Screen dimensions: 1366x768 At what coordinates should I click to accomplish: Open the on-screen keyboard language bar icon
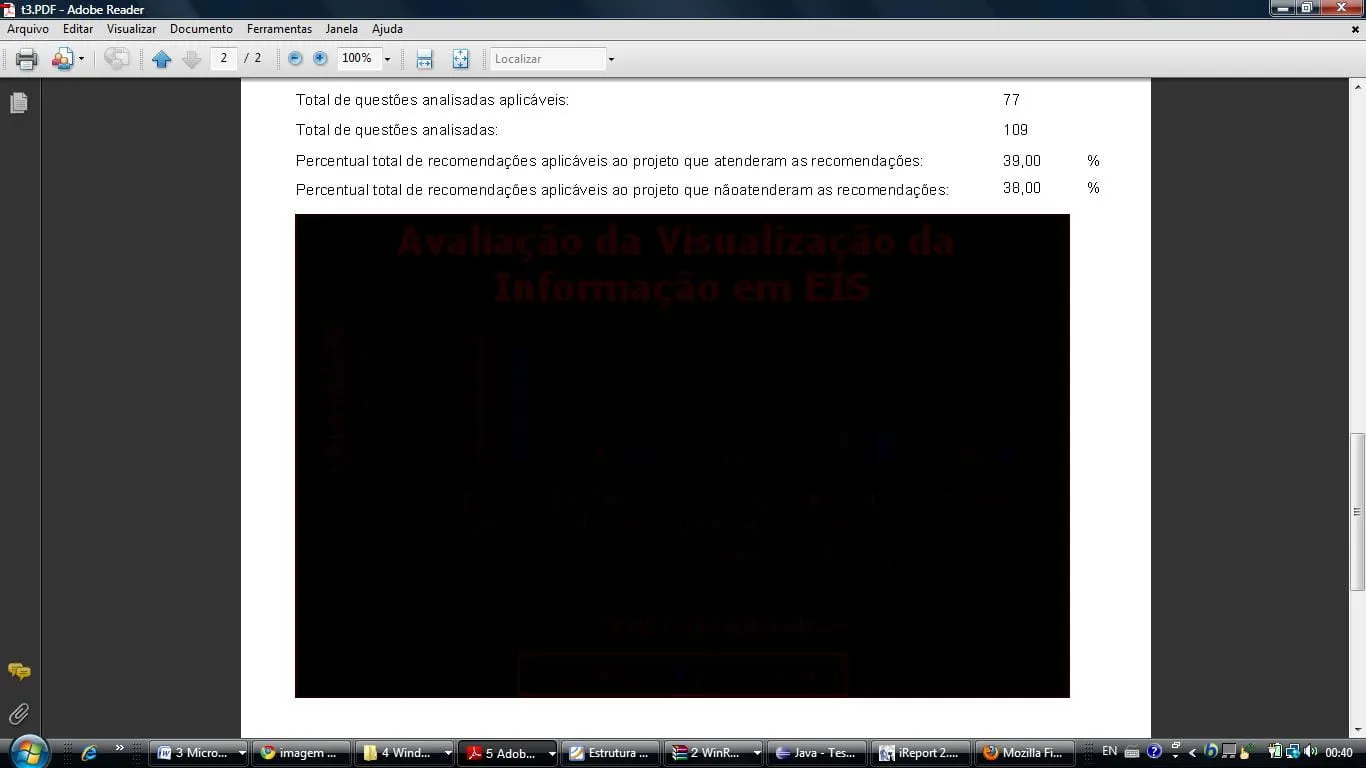click(x=1132, y=752)
